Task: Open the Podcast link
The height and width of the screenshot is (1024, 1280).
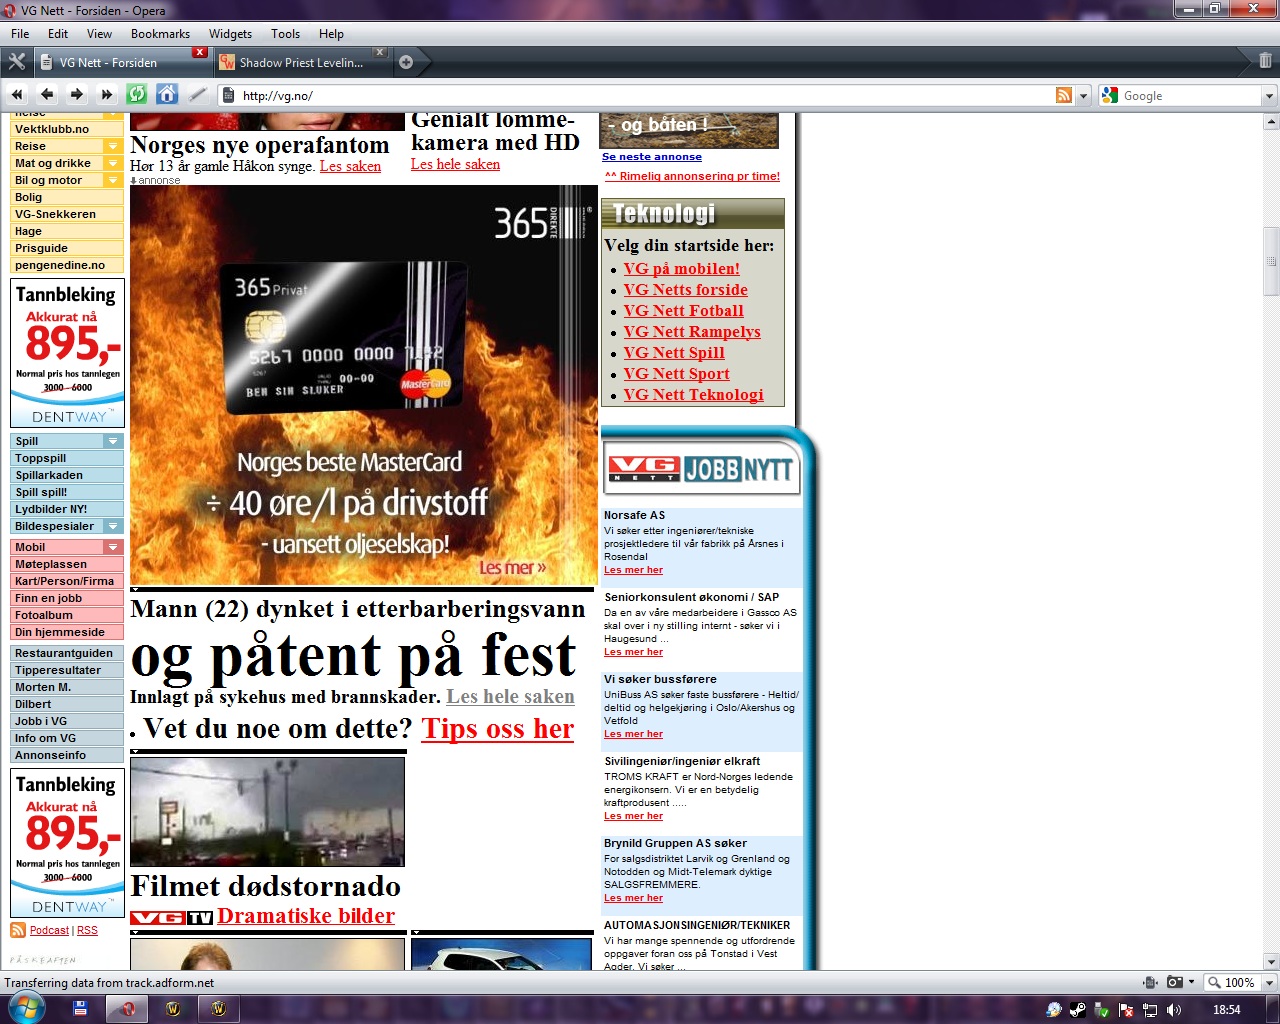Action: [49, 930]
